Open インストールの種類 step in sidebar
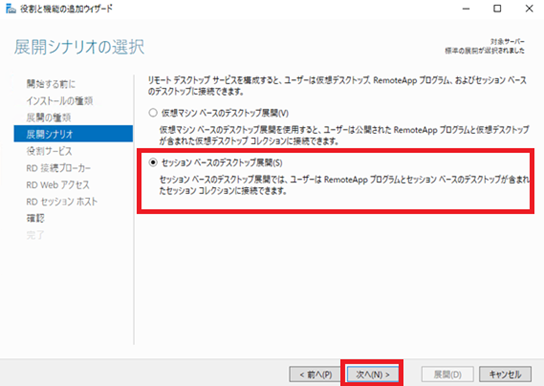Image resolution: width=544 pixels, height=386 pixels. tap(60, 101)
